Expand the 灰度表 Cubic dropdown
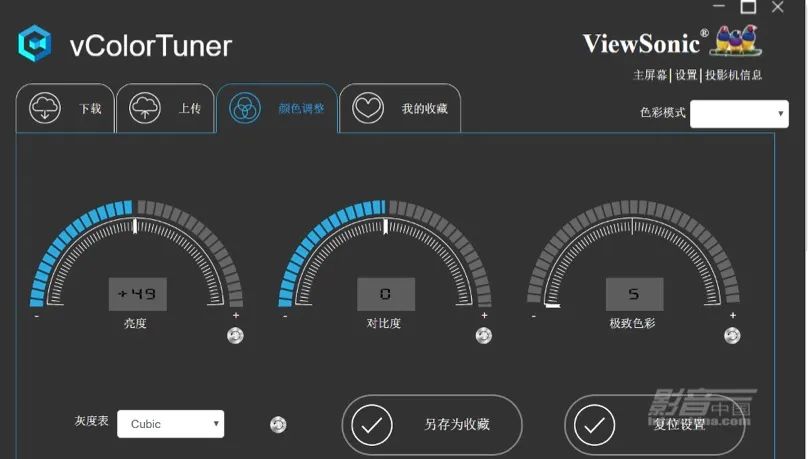The height and width of the screenshot is (459, 808). tap(170, 424)
